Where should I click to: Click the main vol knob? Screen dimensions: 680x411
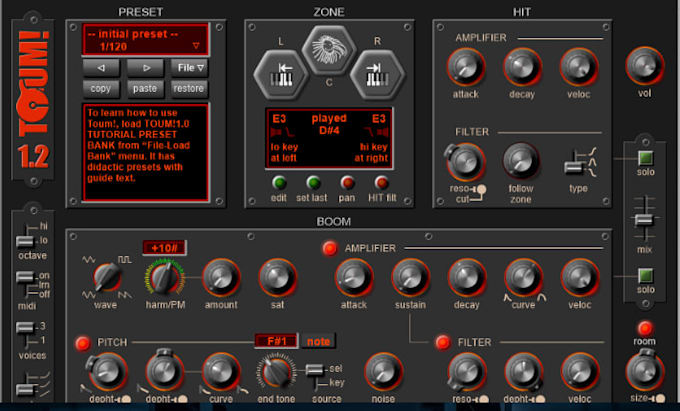644,66
